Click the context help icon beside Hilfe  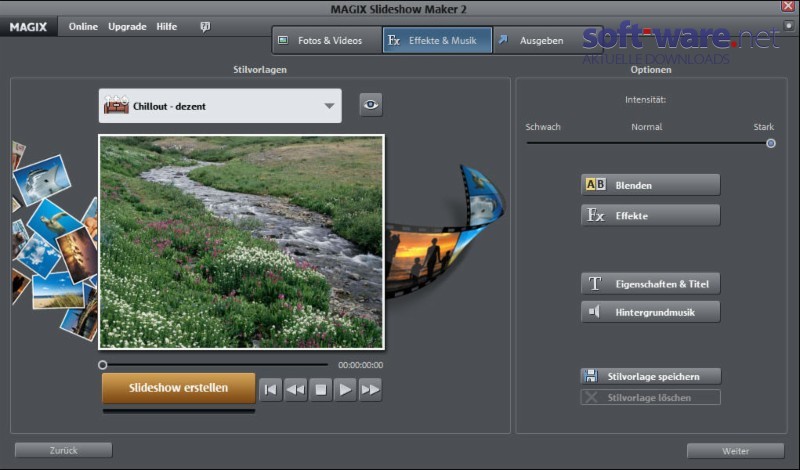pos(205,27)
